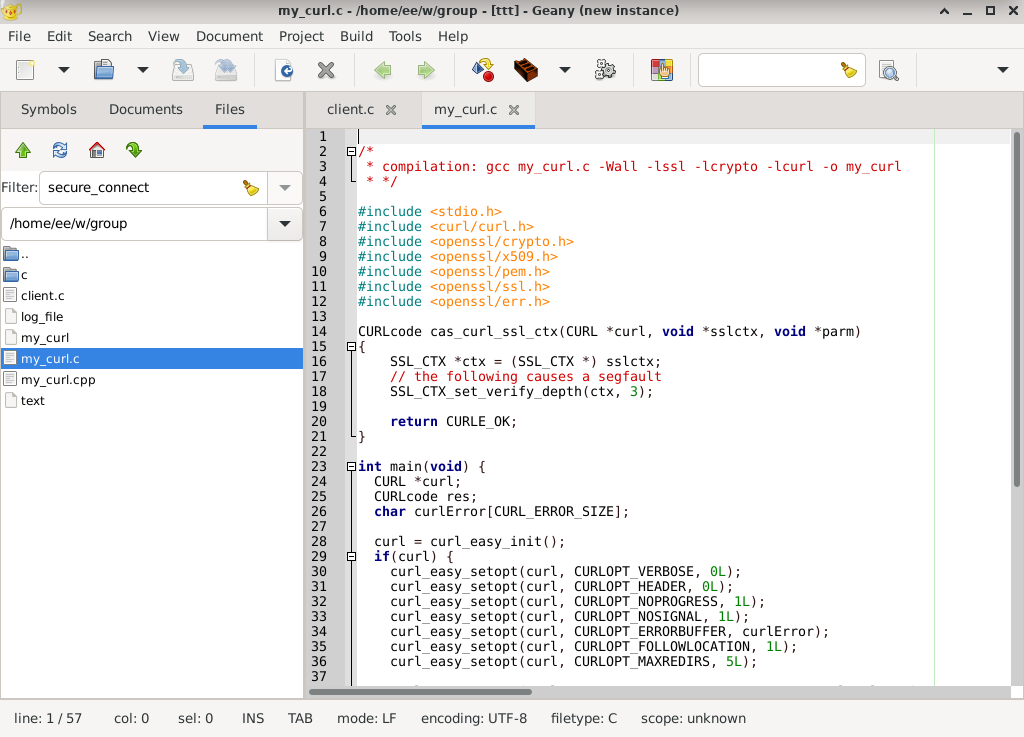Image resolution: width=1024 pixels, height=737 pixels.
Task: Expand the directory path dropdown
Action: [x=285, y=224]
